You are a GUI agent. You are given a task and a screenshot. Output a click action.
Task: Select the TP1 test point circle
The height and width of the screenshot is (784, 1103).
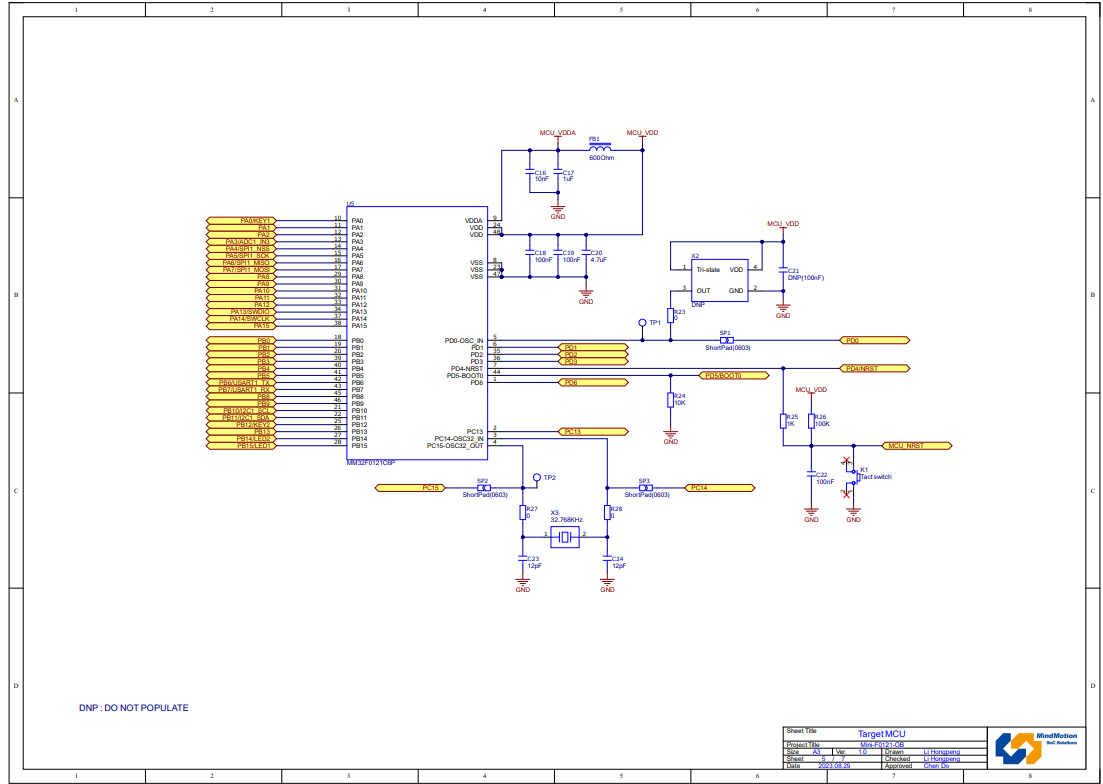pyautogui.click(x=642, y=323)
